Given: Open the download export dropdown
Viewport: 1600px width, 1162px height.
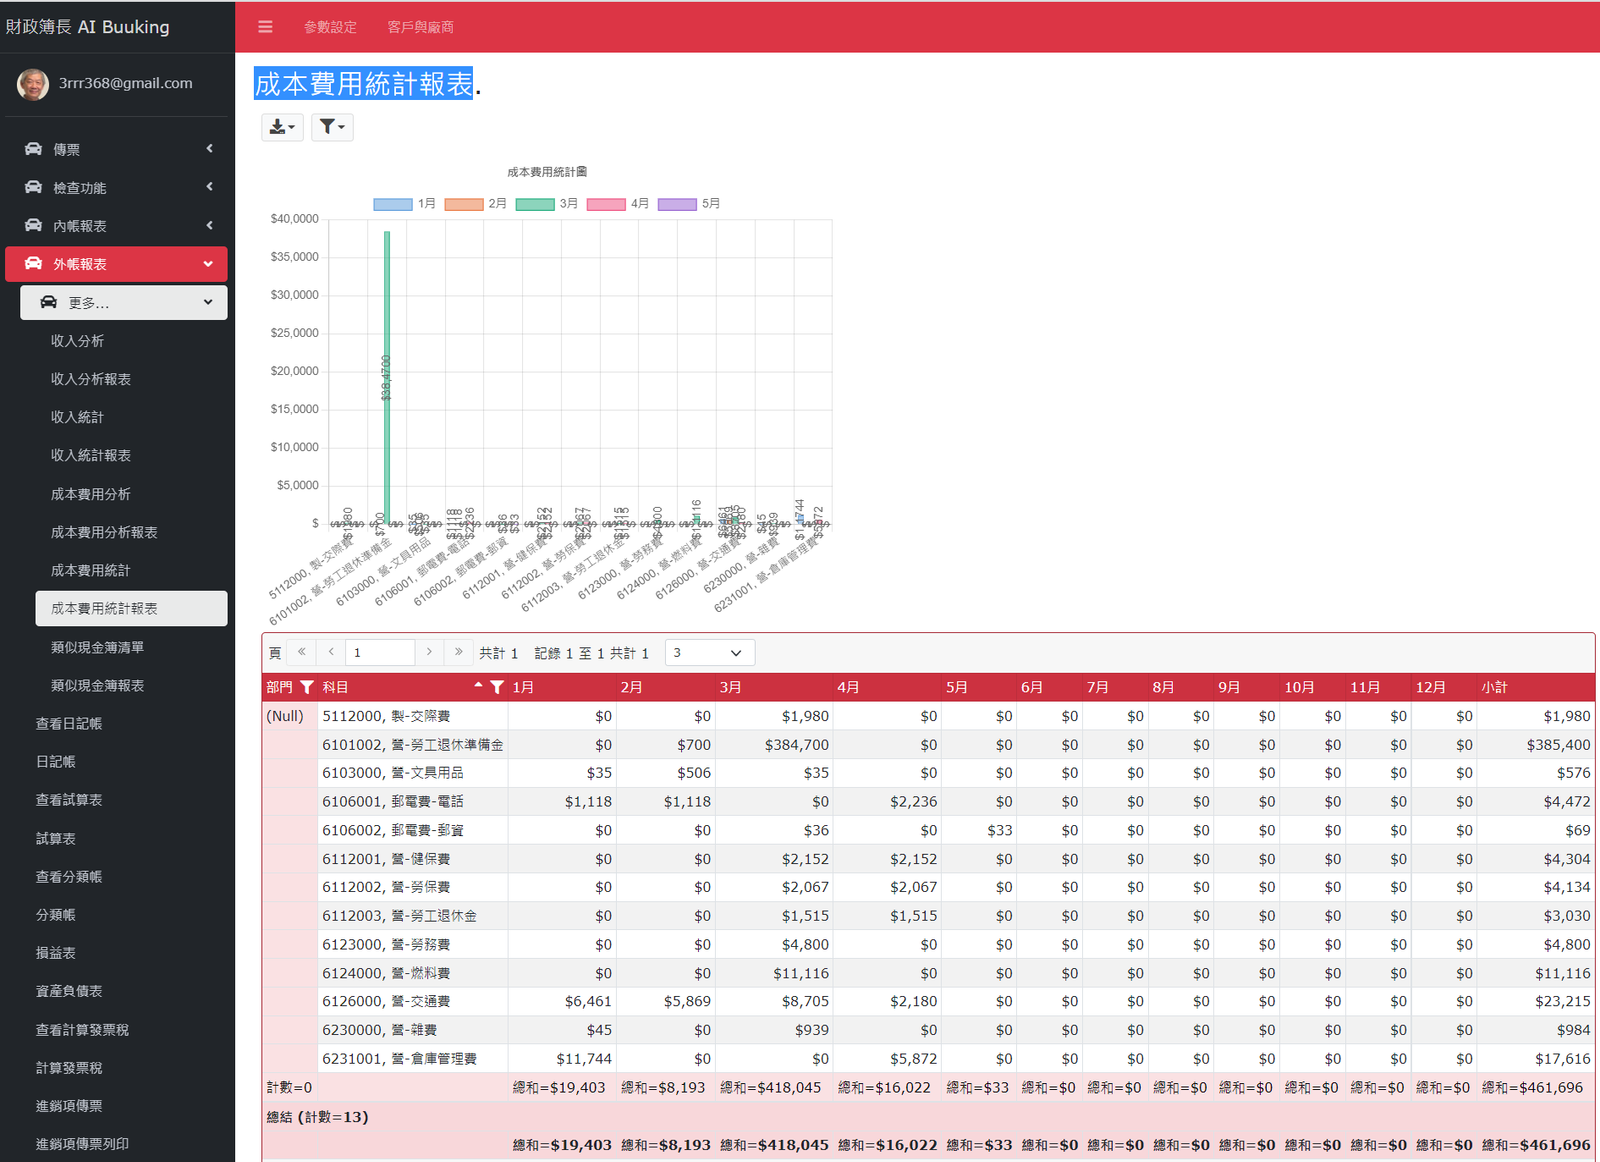Looking at the screenshot, I should pos(282,127).
